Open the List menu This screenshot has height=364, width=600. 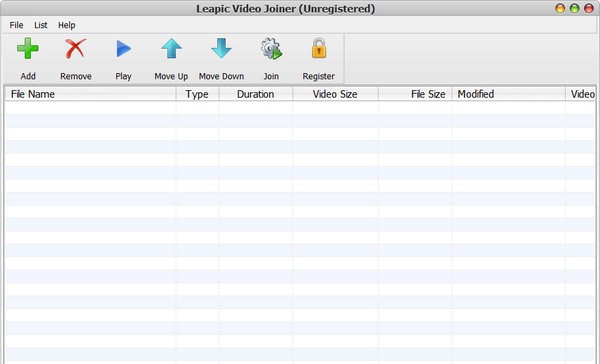click(41, 25)
